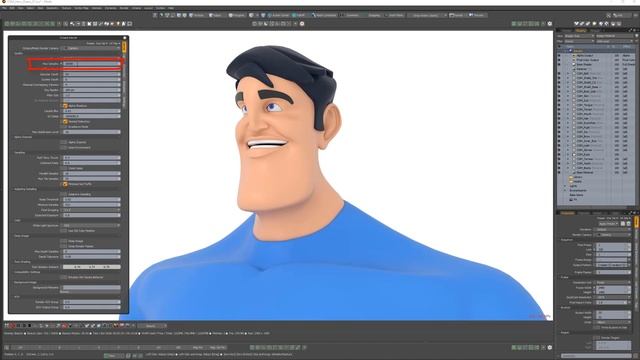
Task: Select the Alpha Output item
Action: coord(585,56)
